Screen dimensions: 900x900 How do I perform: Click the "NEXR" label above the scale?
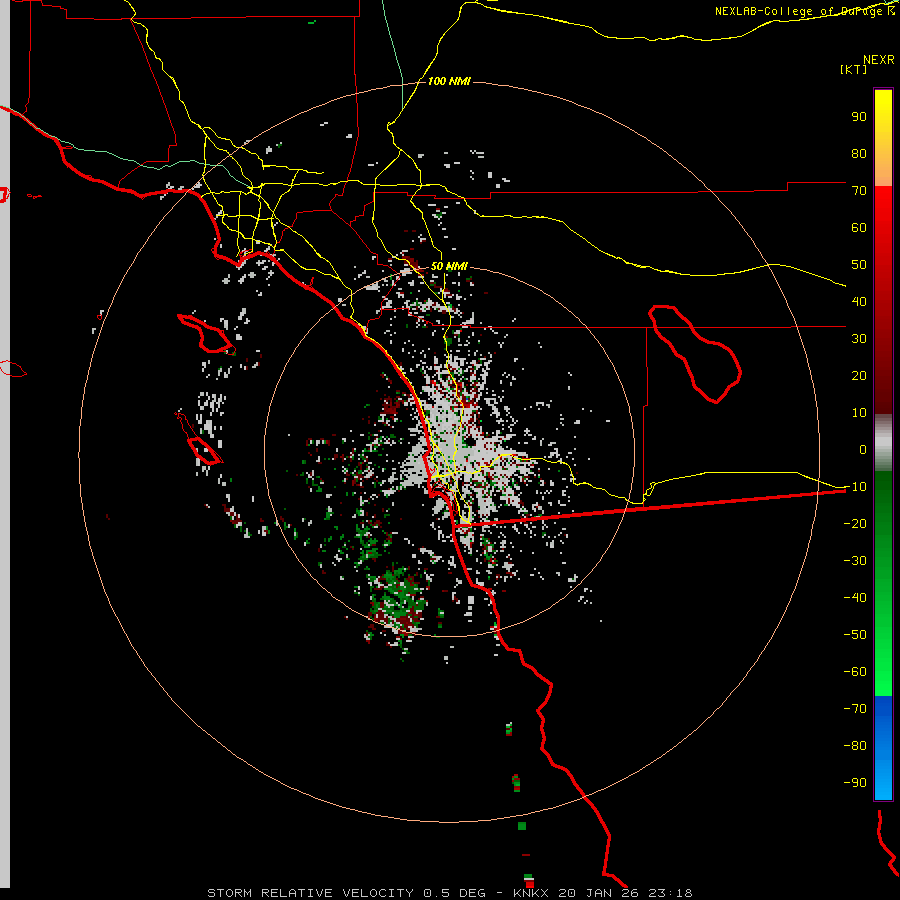(879, 60)
